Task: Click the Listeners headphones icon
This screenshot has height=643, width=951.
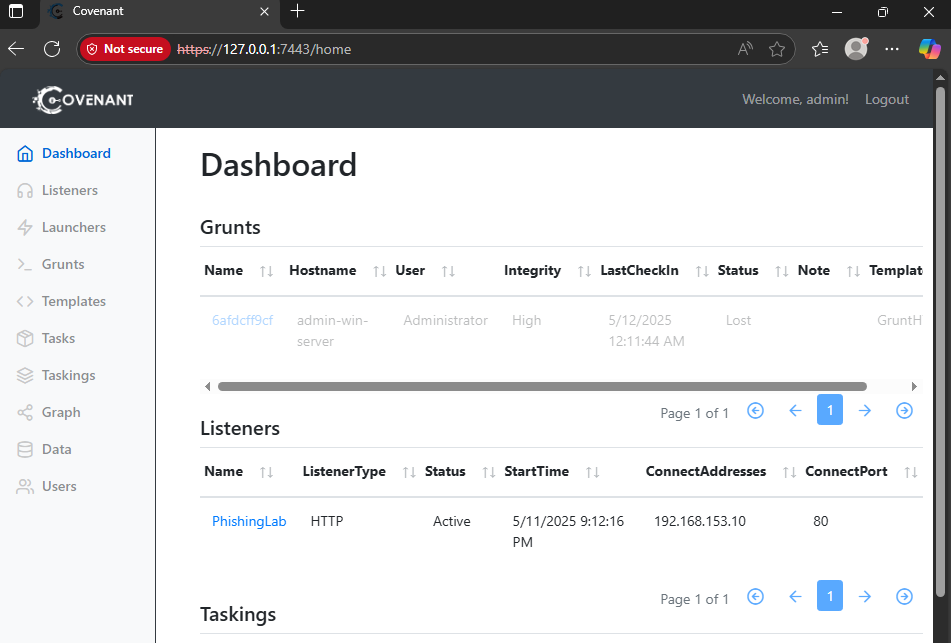Action: pyautogui.click(x=25, y=190)
